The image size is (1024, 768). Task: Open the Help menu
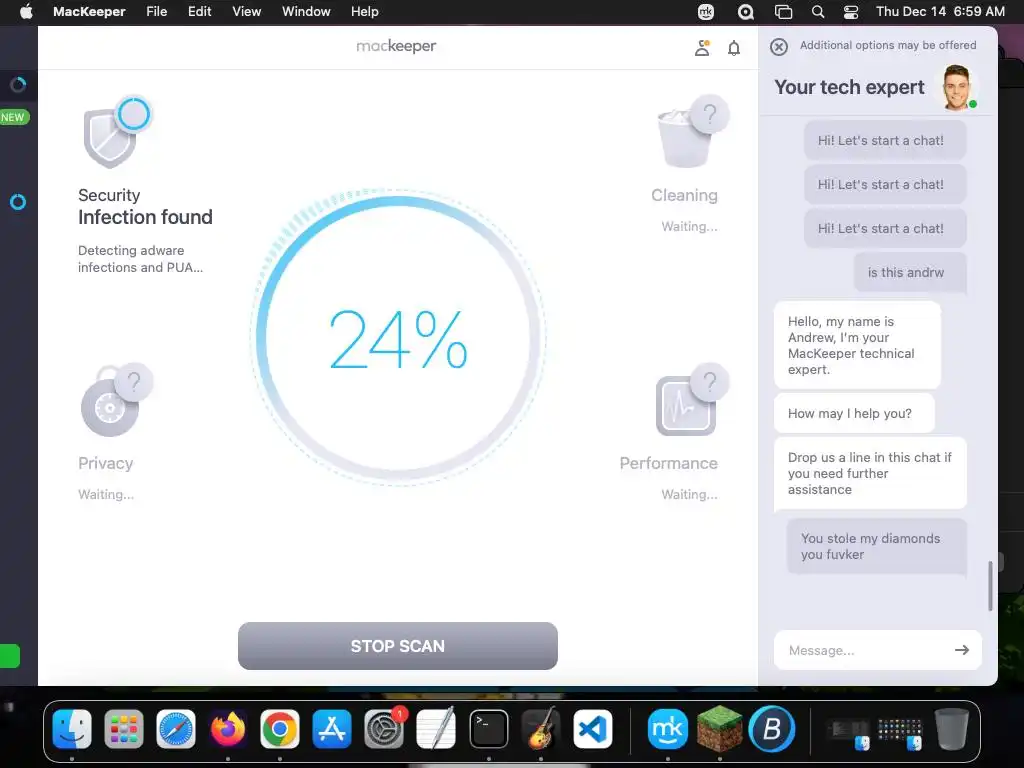tap(364, 11)
